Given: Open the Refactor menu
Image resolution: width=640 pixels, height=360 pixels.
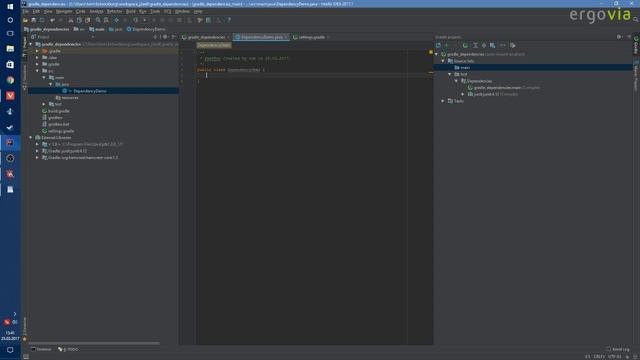Looking at the screenshot, I should click(x=114, y=11).
